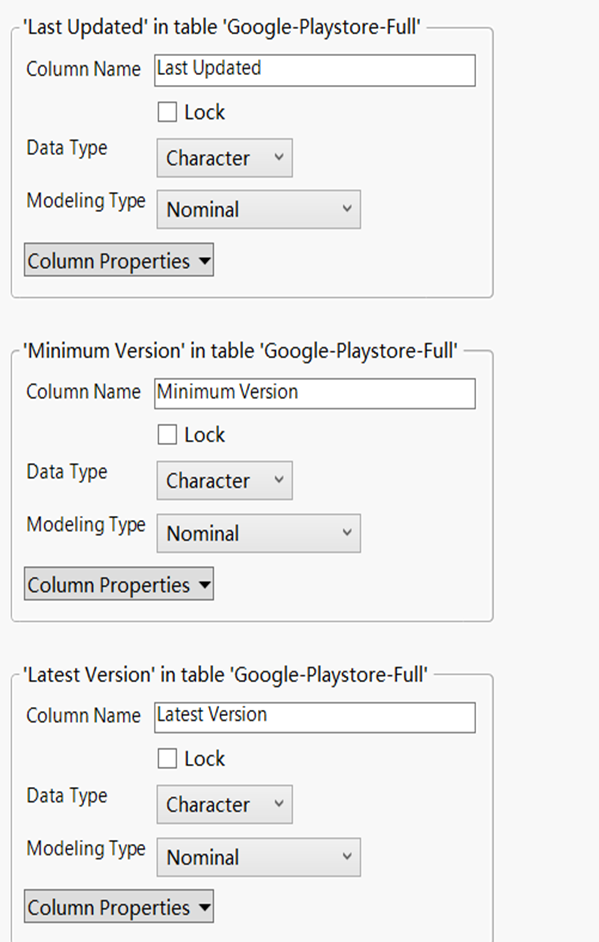599x942 pixels.
Task: Open Modeling Type dropdown for Latest Version
Action: [258, 857]
